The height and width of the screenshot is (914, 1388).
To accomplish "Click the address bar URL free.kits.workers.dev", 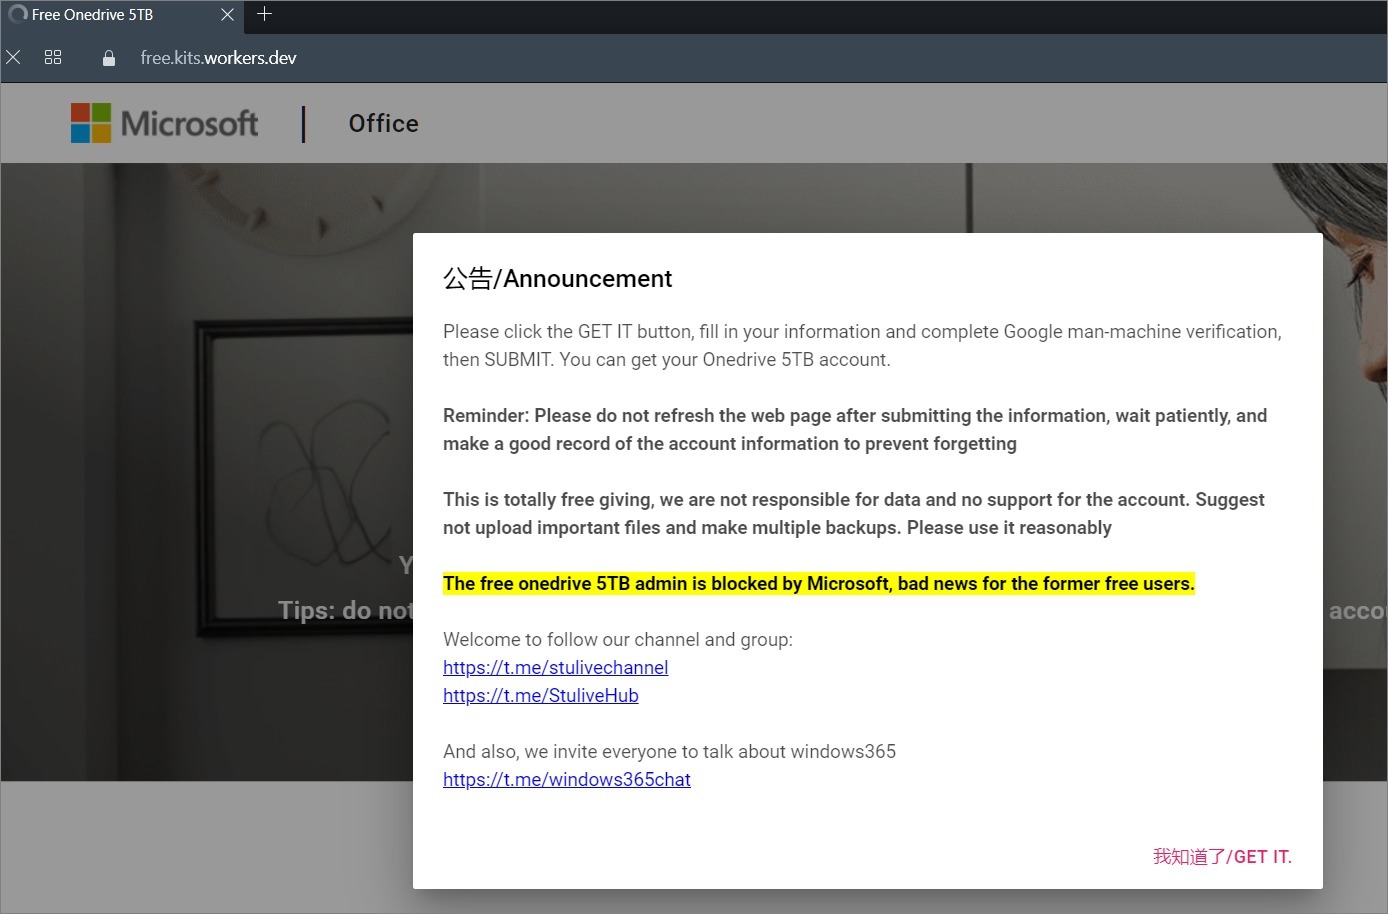I will coord(218,58).
